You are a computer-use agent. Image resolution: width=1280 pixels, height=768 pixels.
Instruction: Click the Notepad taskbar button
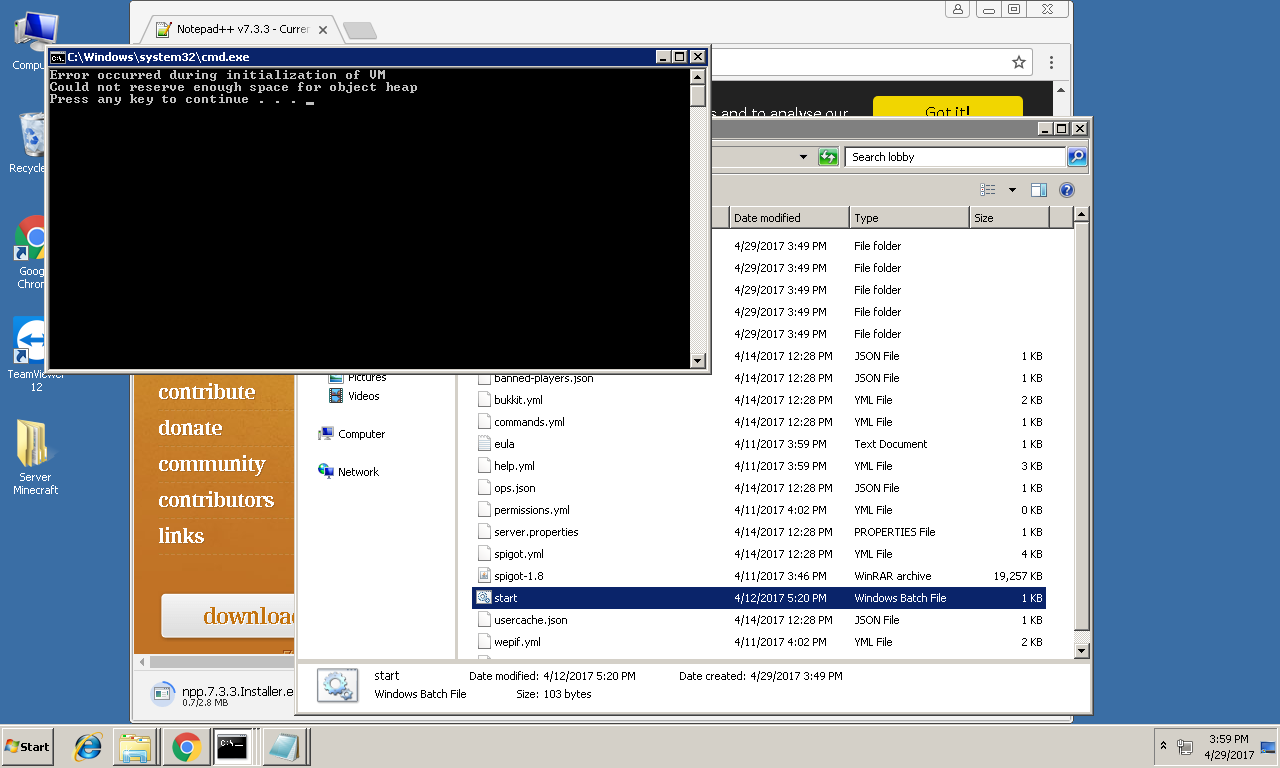click(x=284, y=746)
